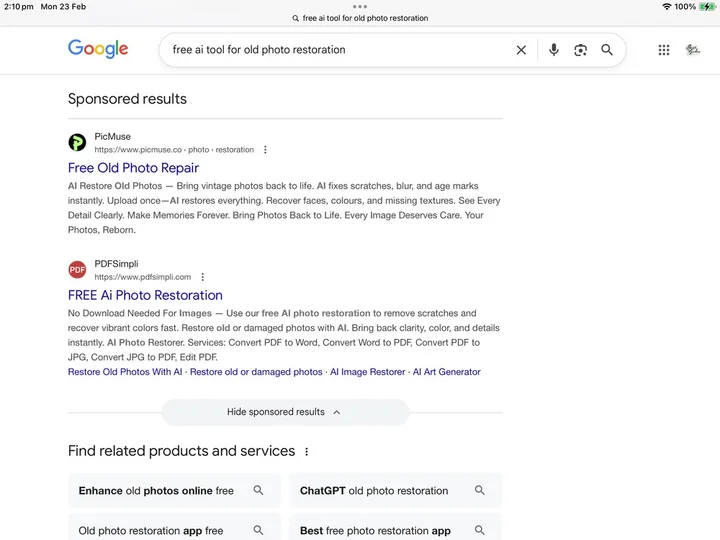Open Google Lens image search
The height and width of the screenshot is (540, 720).
coord(580,50)
